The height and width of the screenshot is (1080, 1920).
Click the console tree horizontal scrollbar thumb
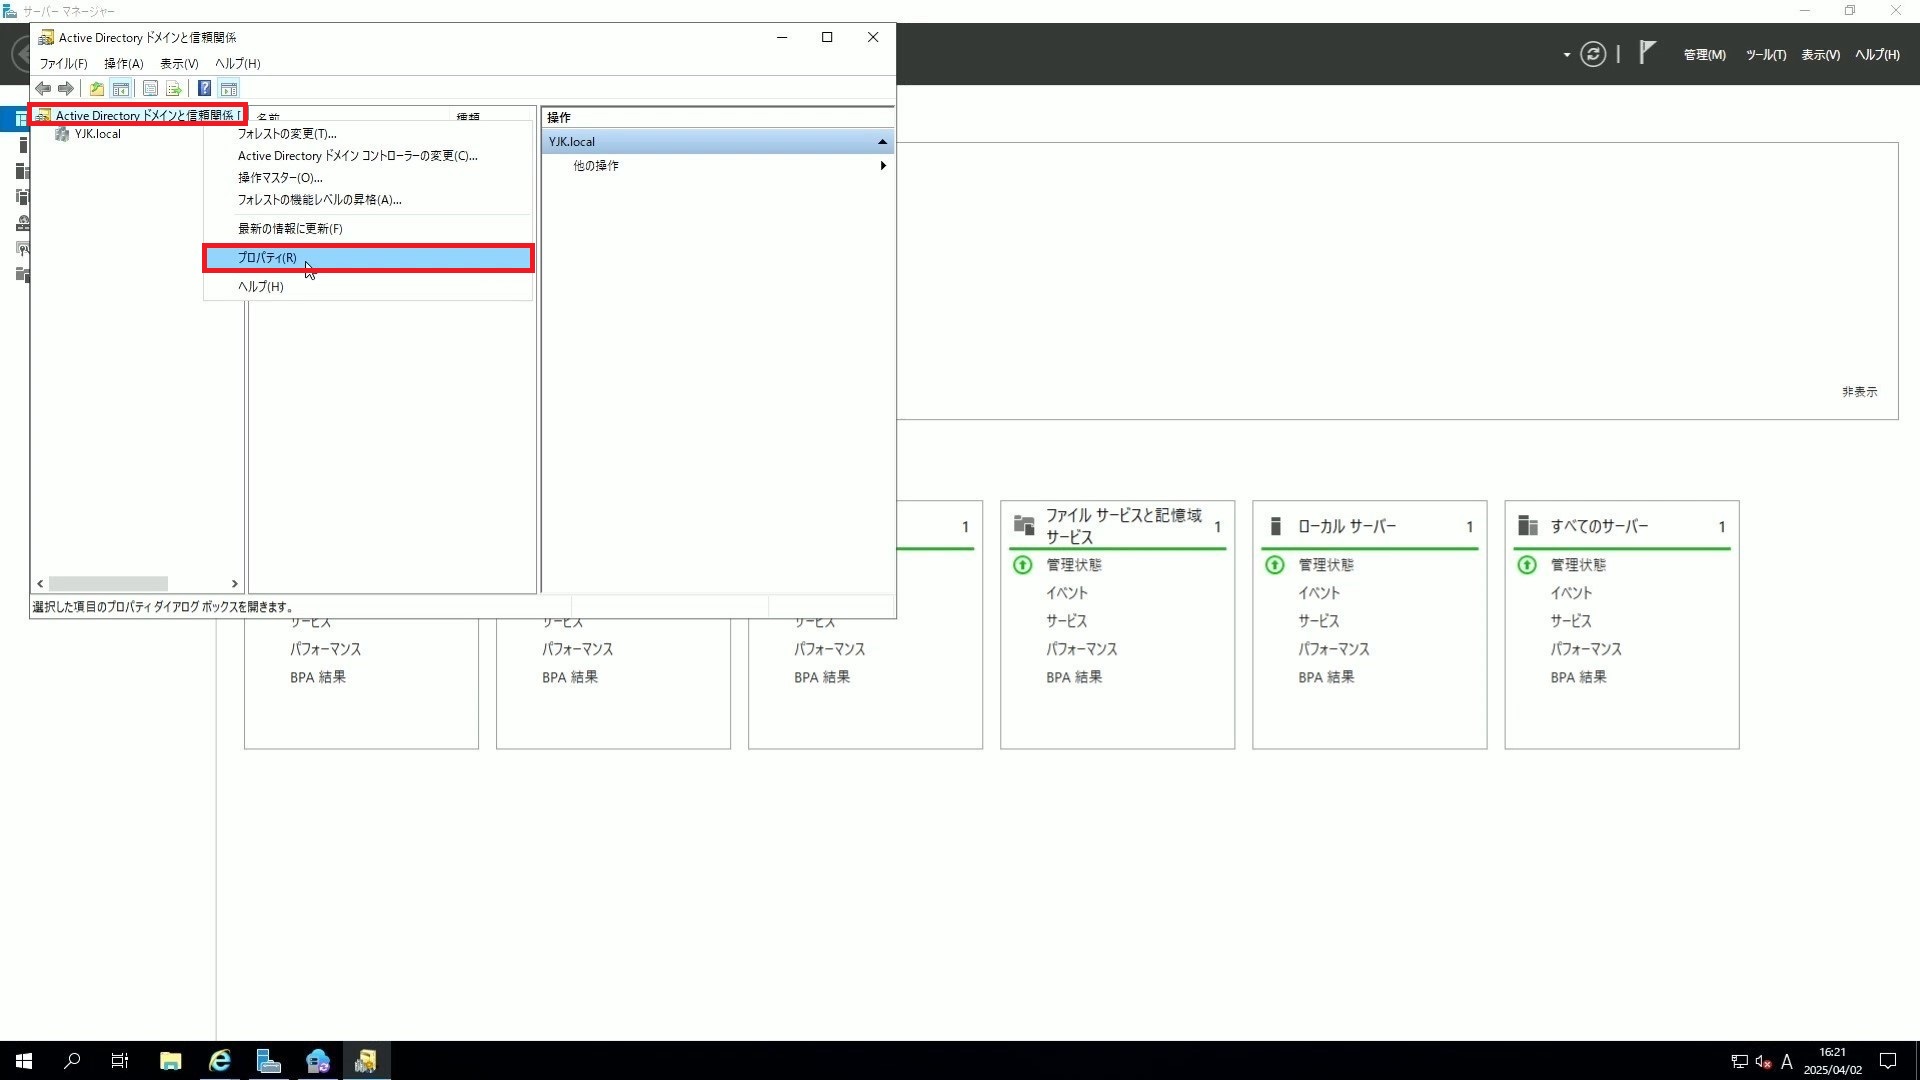tap(108, 583)
